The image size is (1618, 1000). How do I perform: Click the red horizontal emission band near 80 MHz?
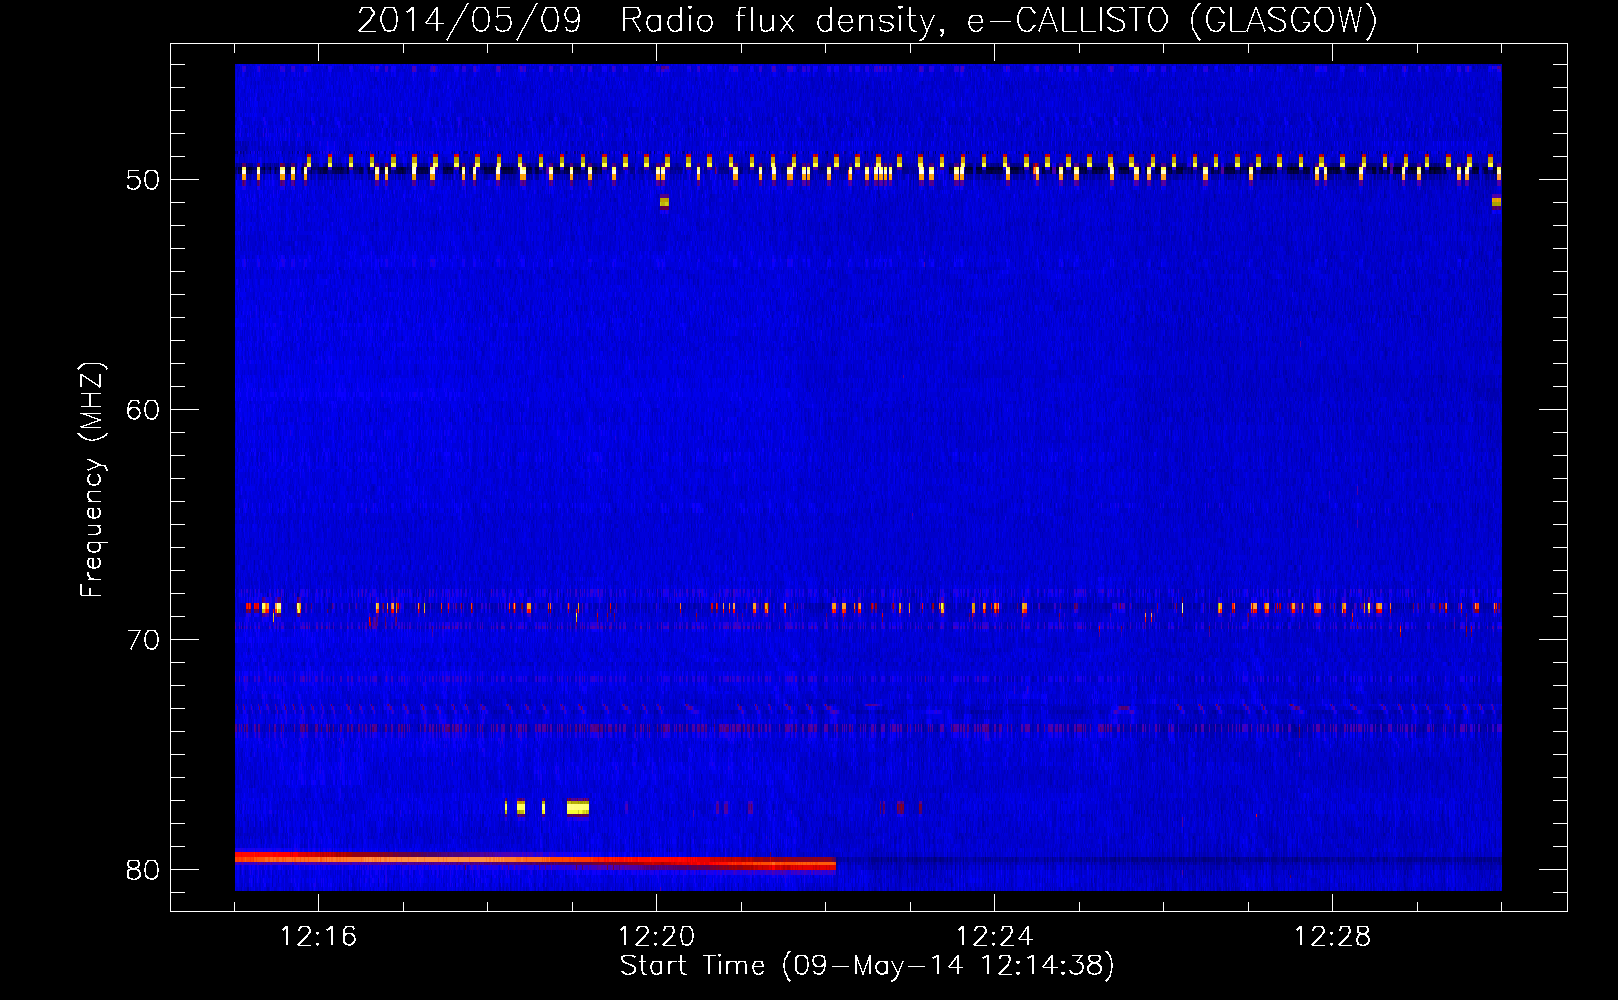(x=535, y=860)
